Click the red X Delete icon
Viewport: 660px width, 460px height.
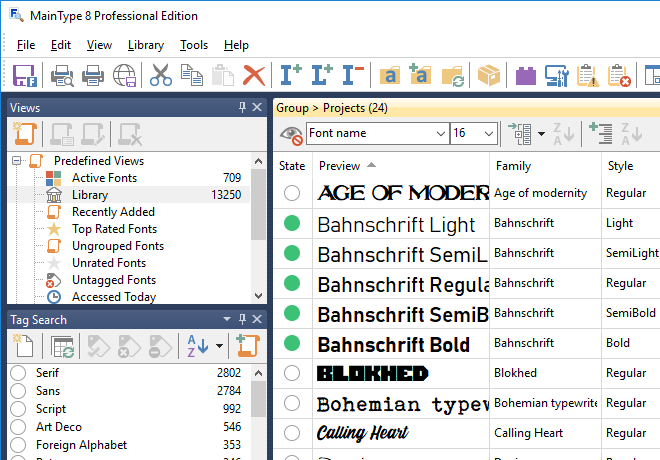254,75
